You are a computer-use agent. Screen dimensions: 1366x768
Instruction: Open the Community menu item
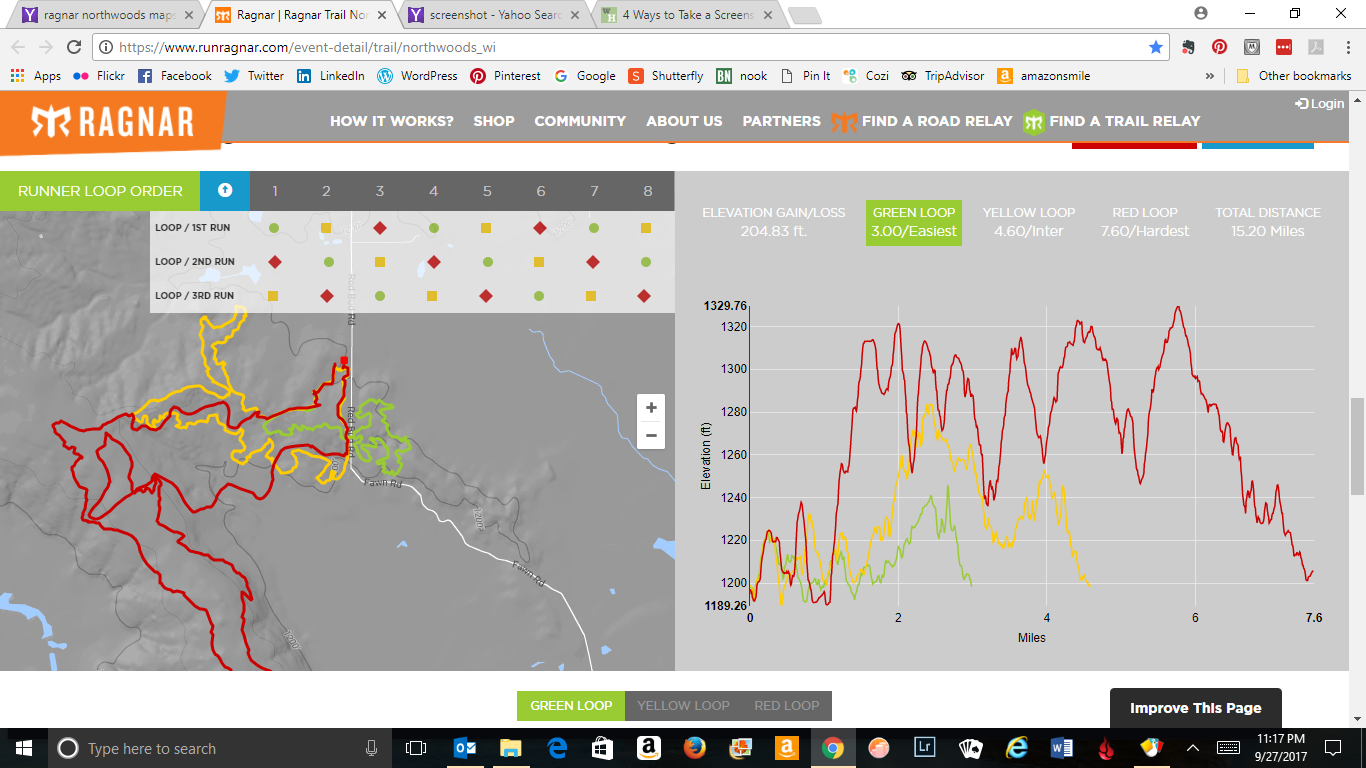click(580, 121)
